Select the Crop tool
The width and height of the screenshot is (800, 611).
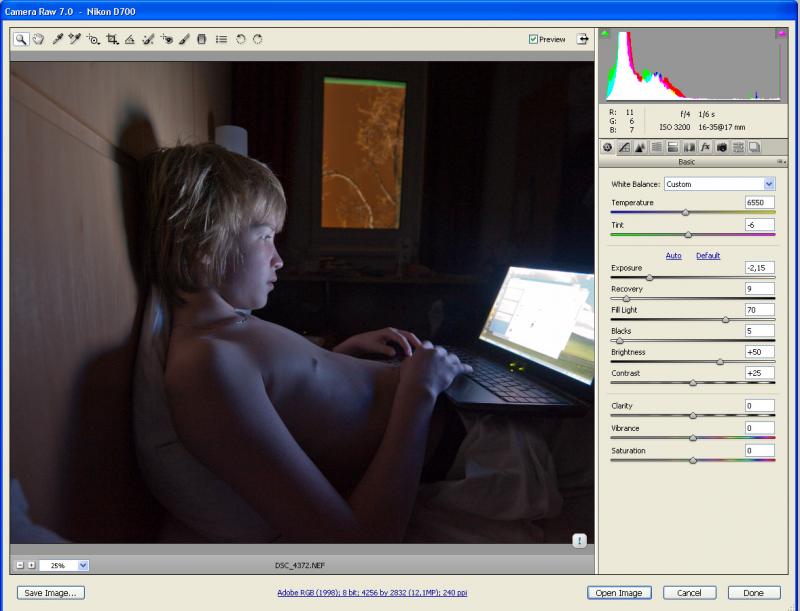(112, 39)
